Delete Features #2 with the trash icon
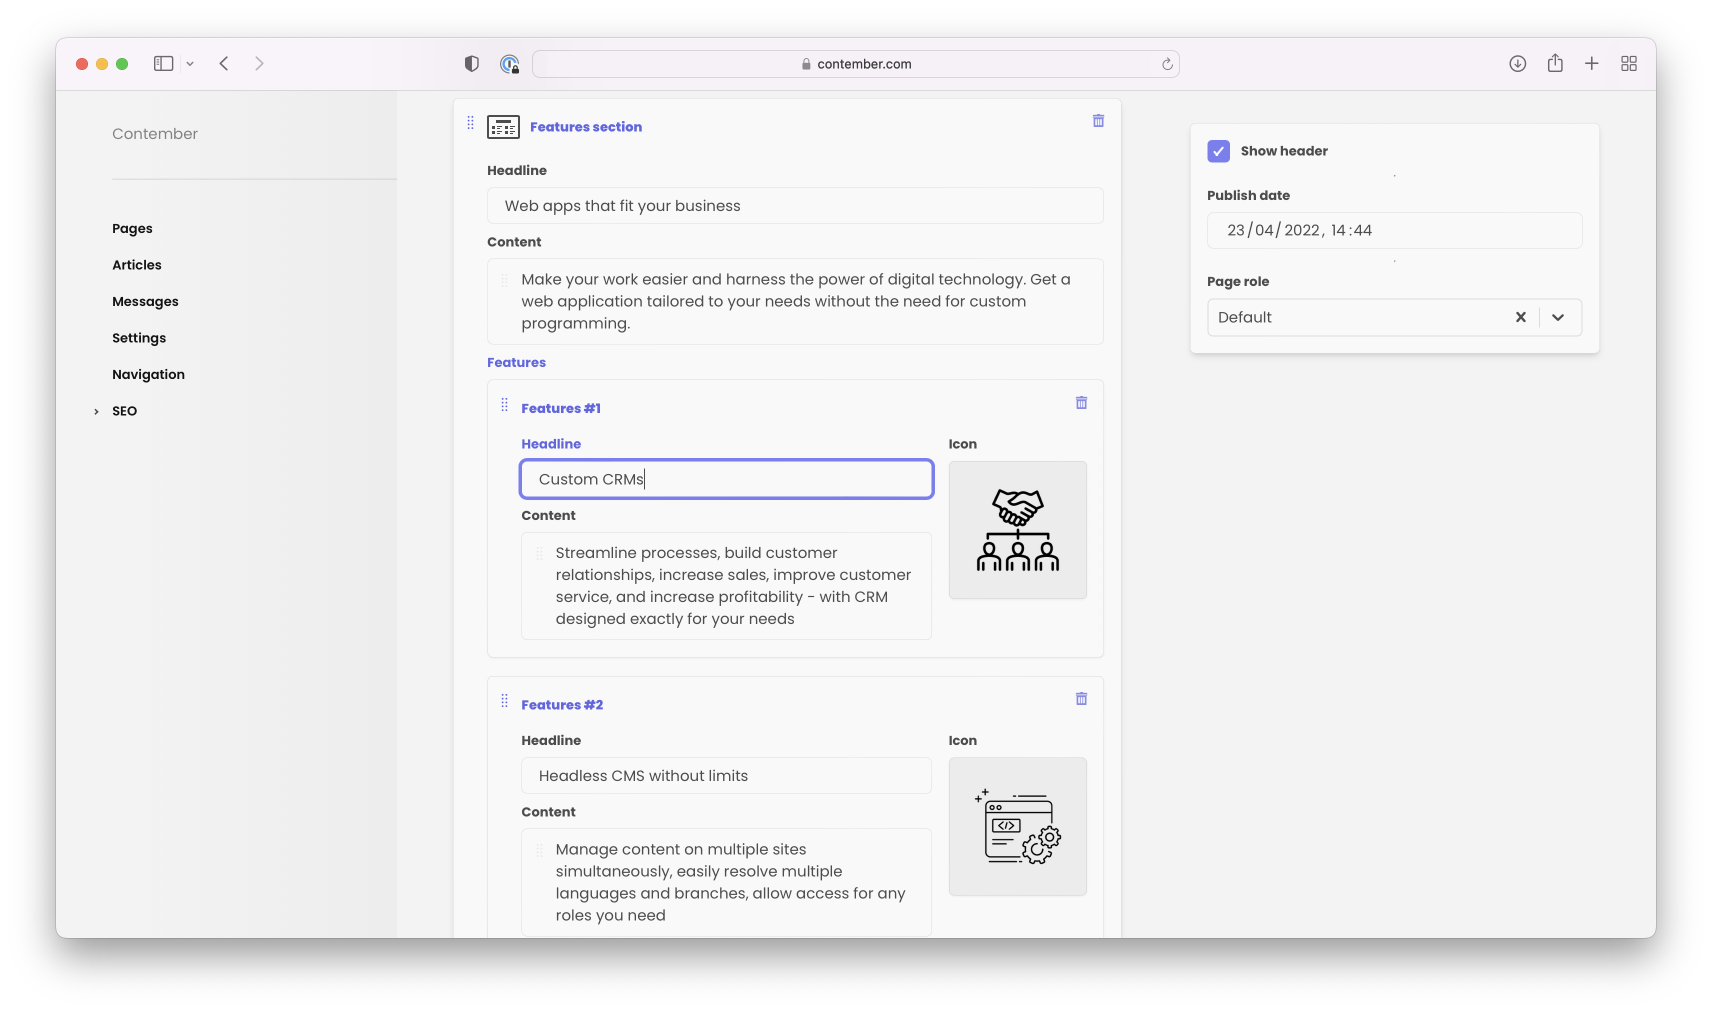Viewport: 1712px width, 1012px height. tap(1081, 698)
